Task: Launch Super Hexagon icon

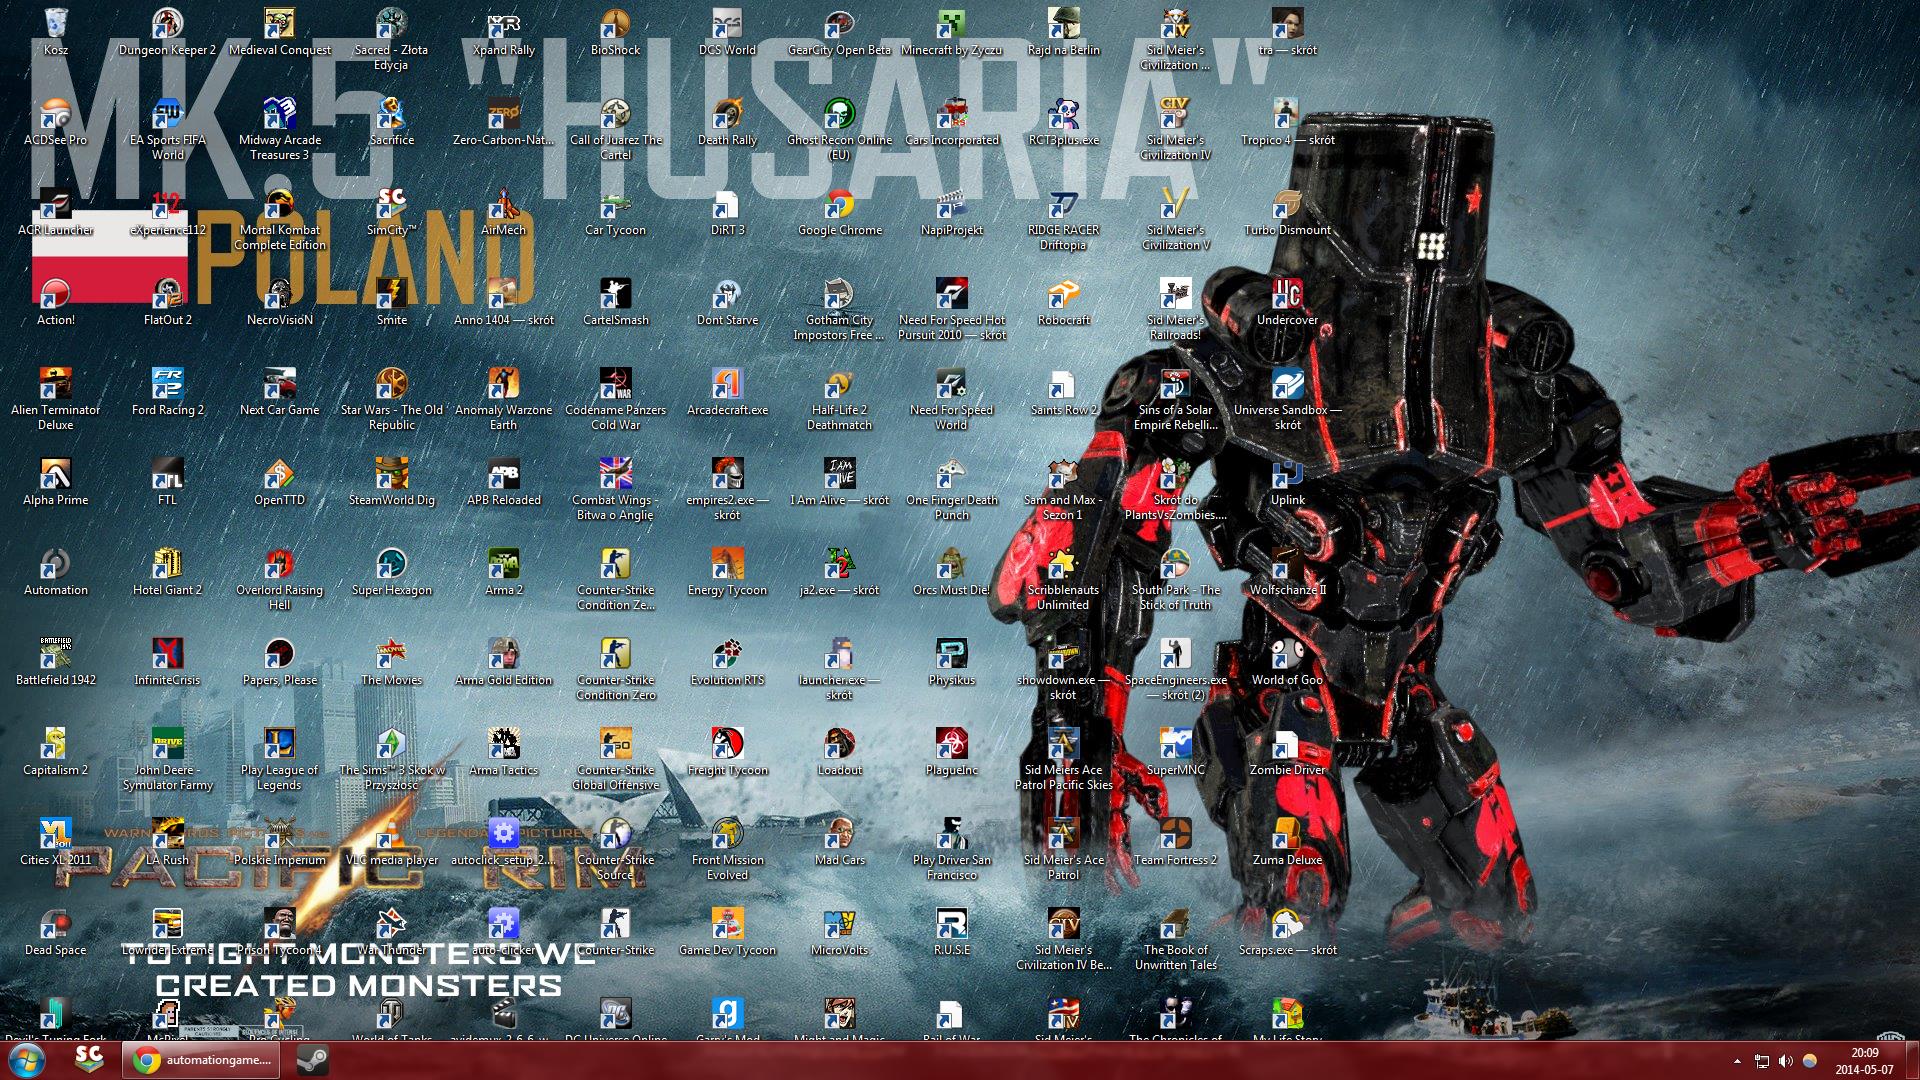Action: [x=392, y=571]
